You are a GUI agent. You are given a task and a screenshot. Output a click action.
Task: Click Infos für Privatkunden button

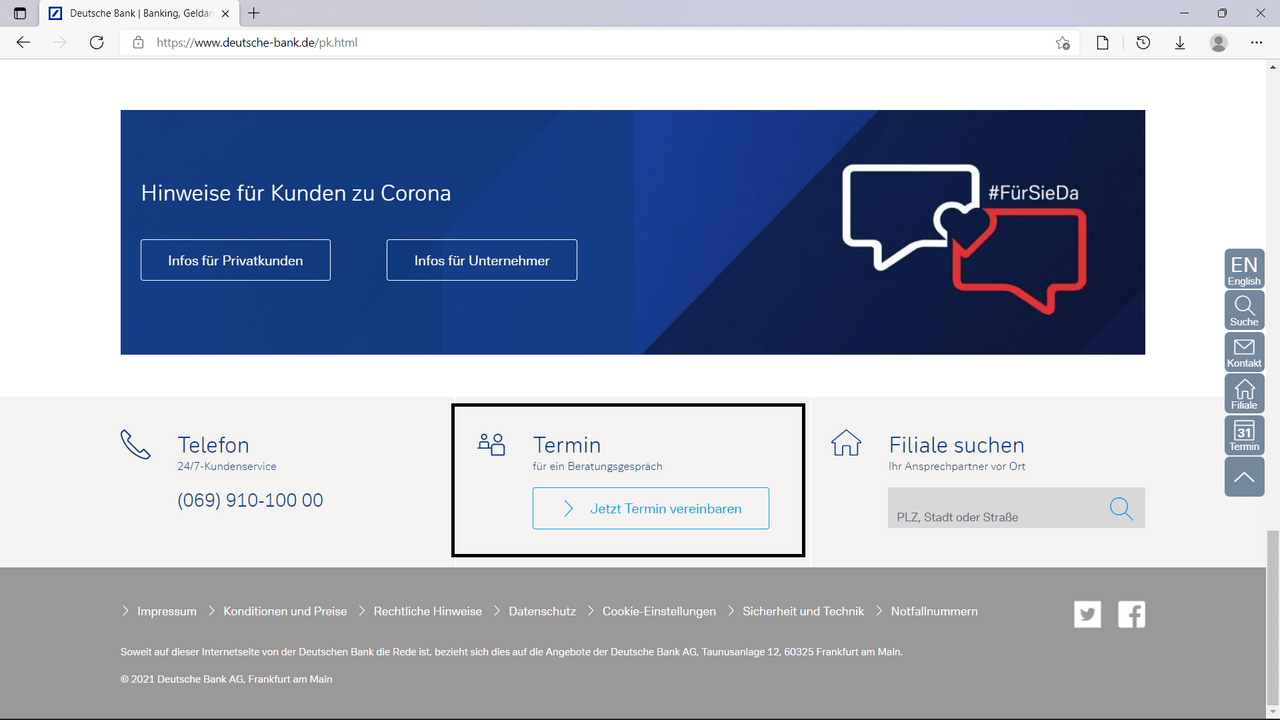pos(235,260)
